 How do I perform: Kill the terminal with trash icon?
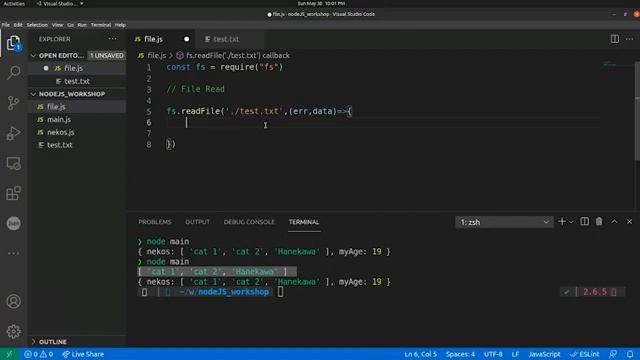coord(599,222)
